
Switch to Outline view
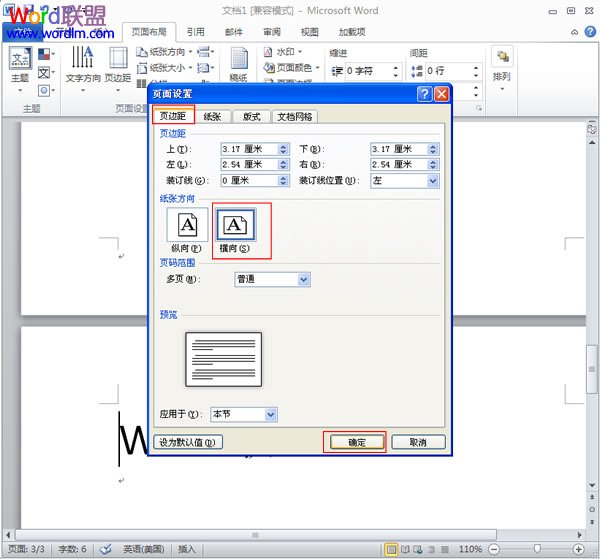tap(432, 549)
